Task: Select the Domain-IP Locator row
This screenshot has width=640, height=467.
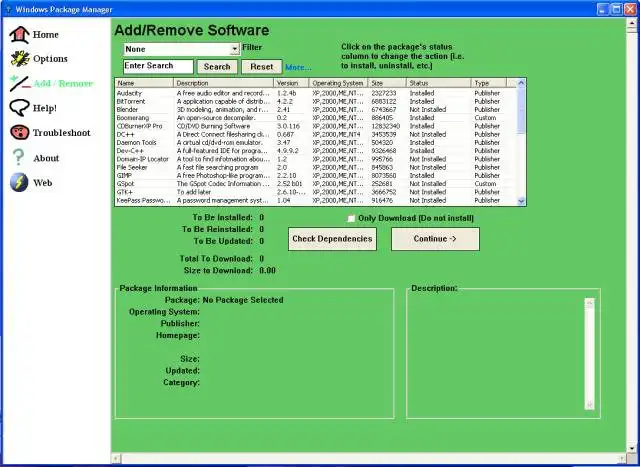Action: tap(316, 159)
